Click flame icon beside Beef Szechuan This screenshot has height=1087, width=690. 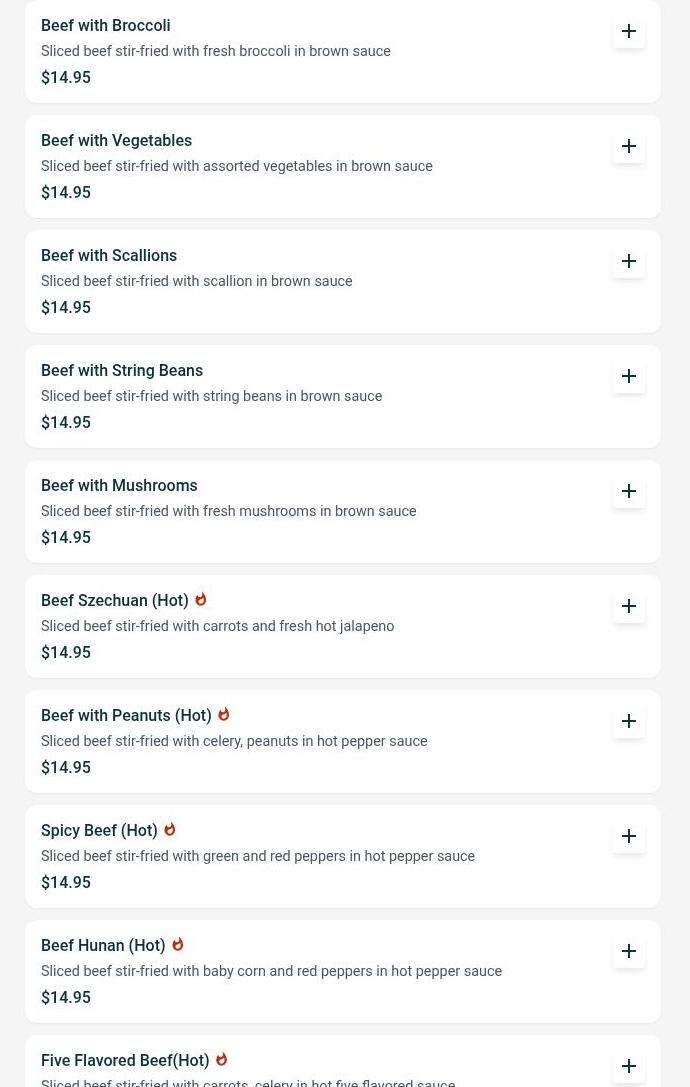pos(200,599)
